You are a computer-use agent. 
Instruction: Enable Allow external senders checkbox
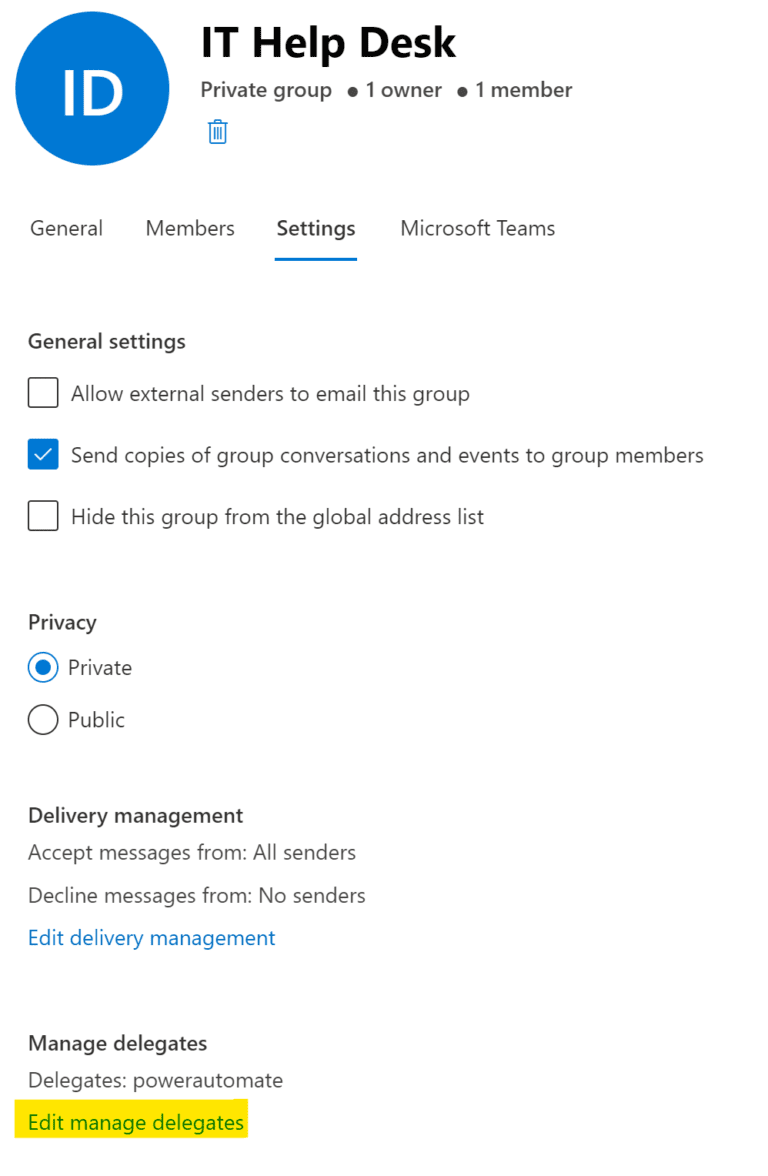tap(43, 393)
